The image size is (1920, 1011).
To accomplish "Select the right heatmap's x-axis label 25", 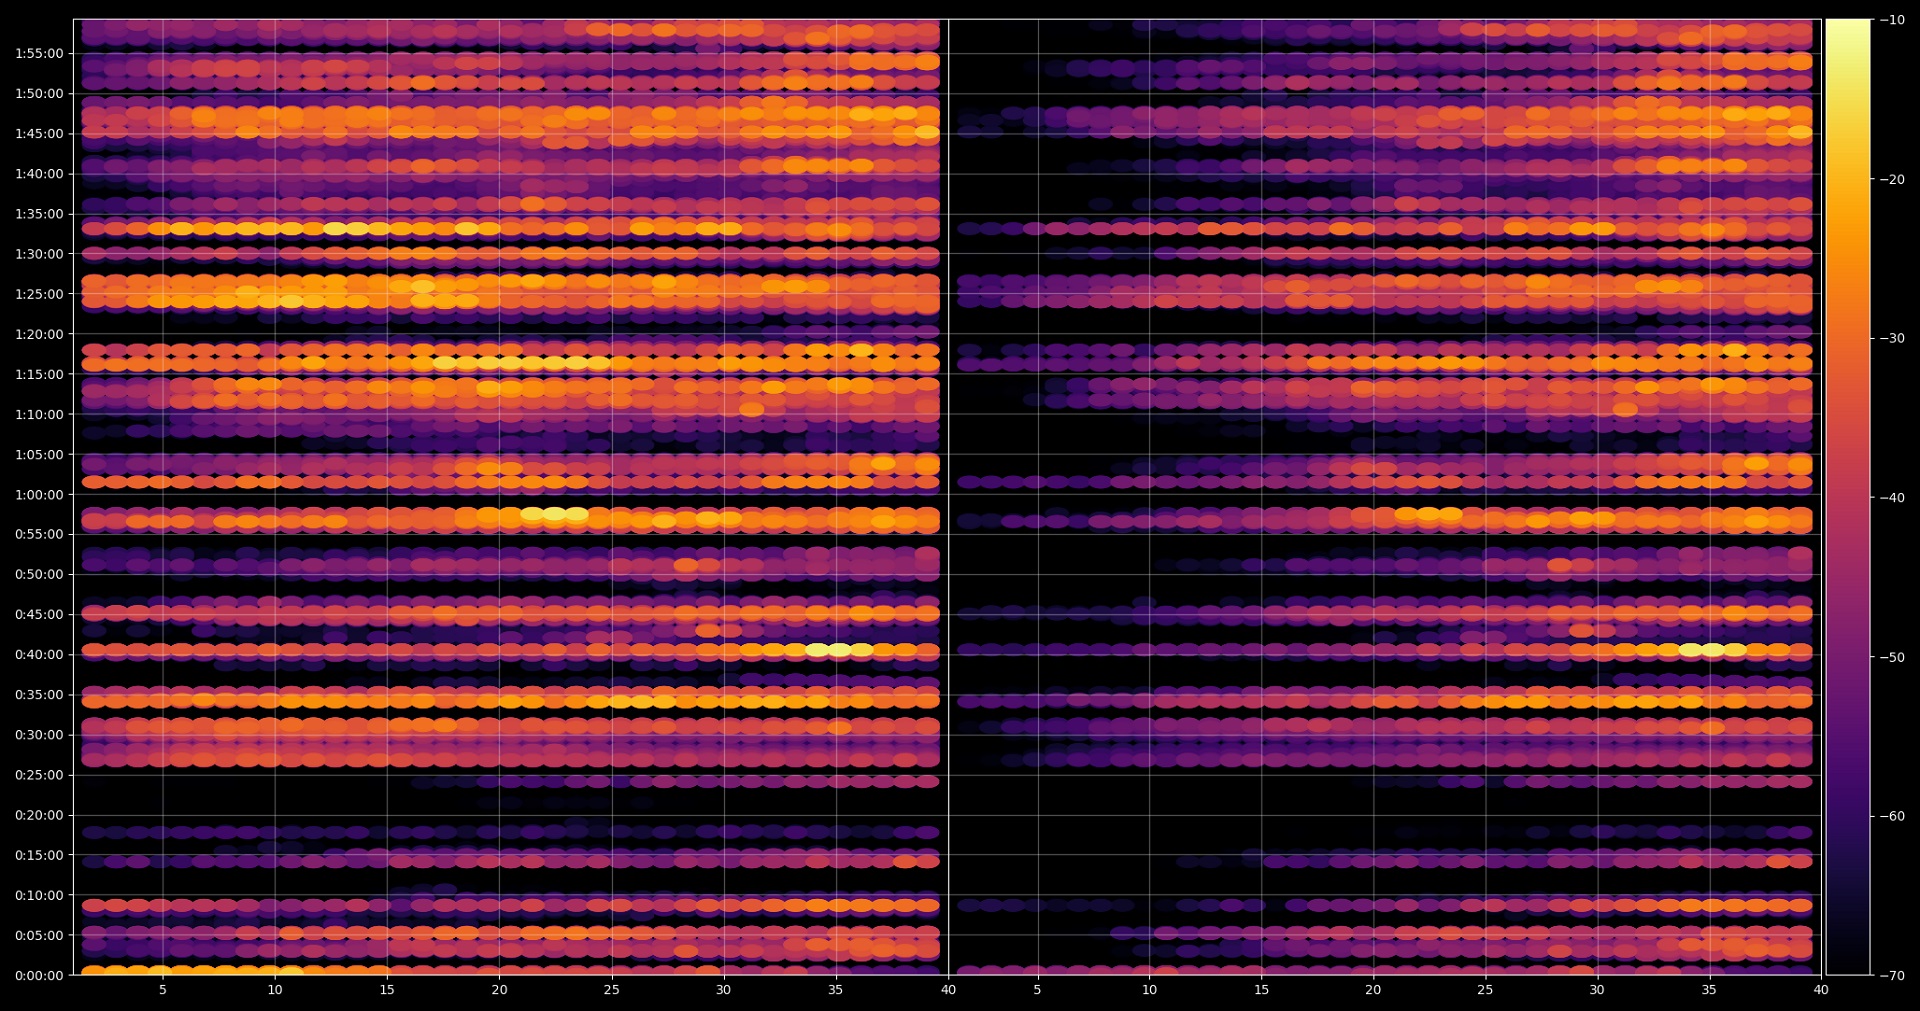I will 1485,990.
